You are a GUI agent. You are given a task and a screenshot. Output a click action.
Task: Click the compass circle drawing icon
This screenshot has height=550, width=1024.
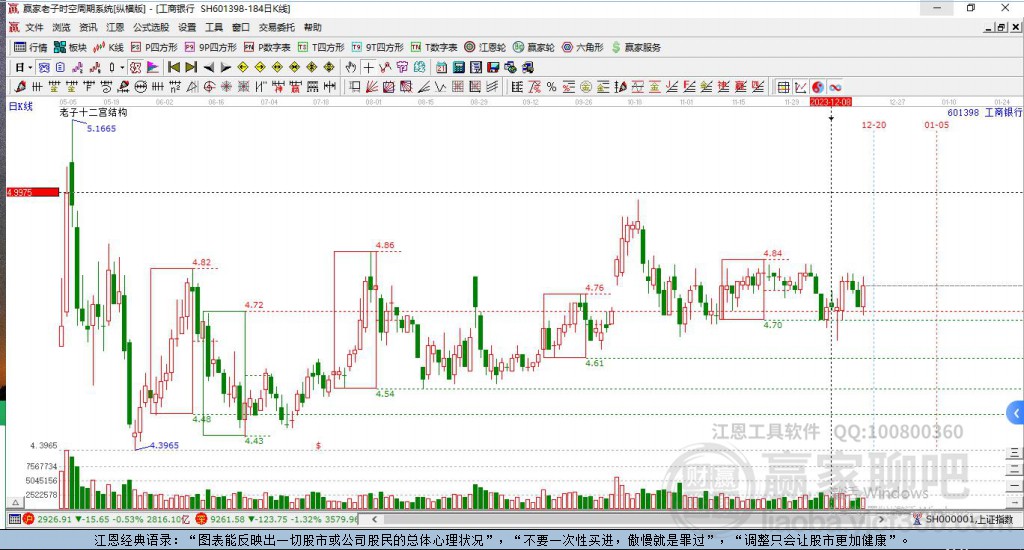209,87
